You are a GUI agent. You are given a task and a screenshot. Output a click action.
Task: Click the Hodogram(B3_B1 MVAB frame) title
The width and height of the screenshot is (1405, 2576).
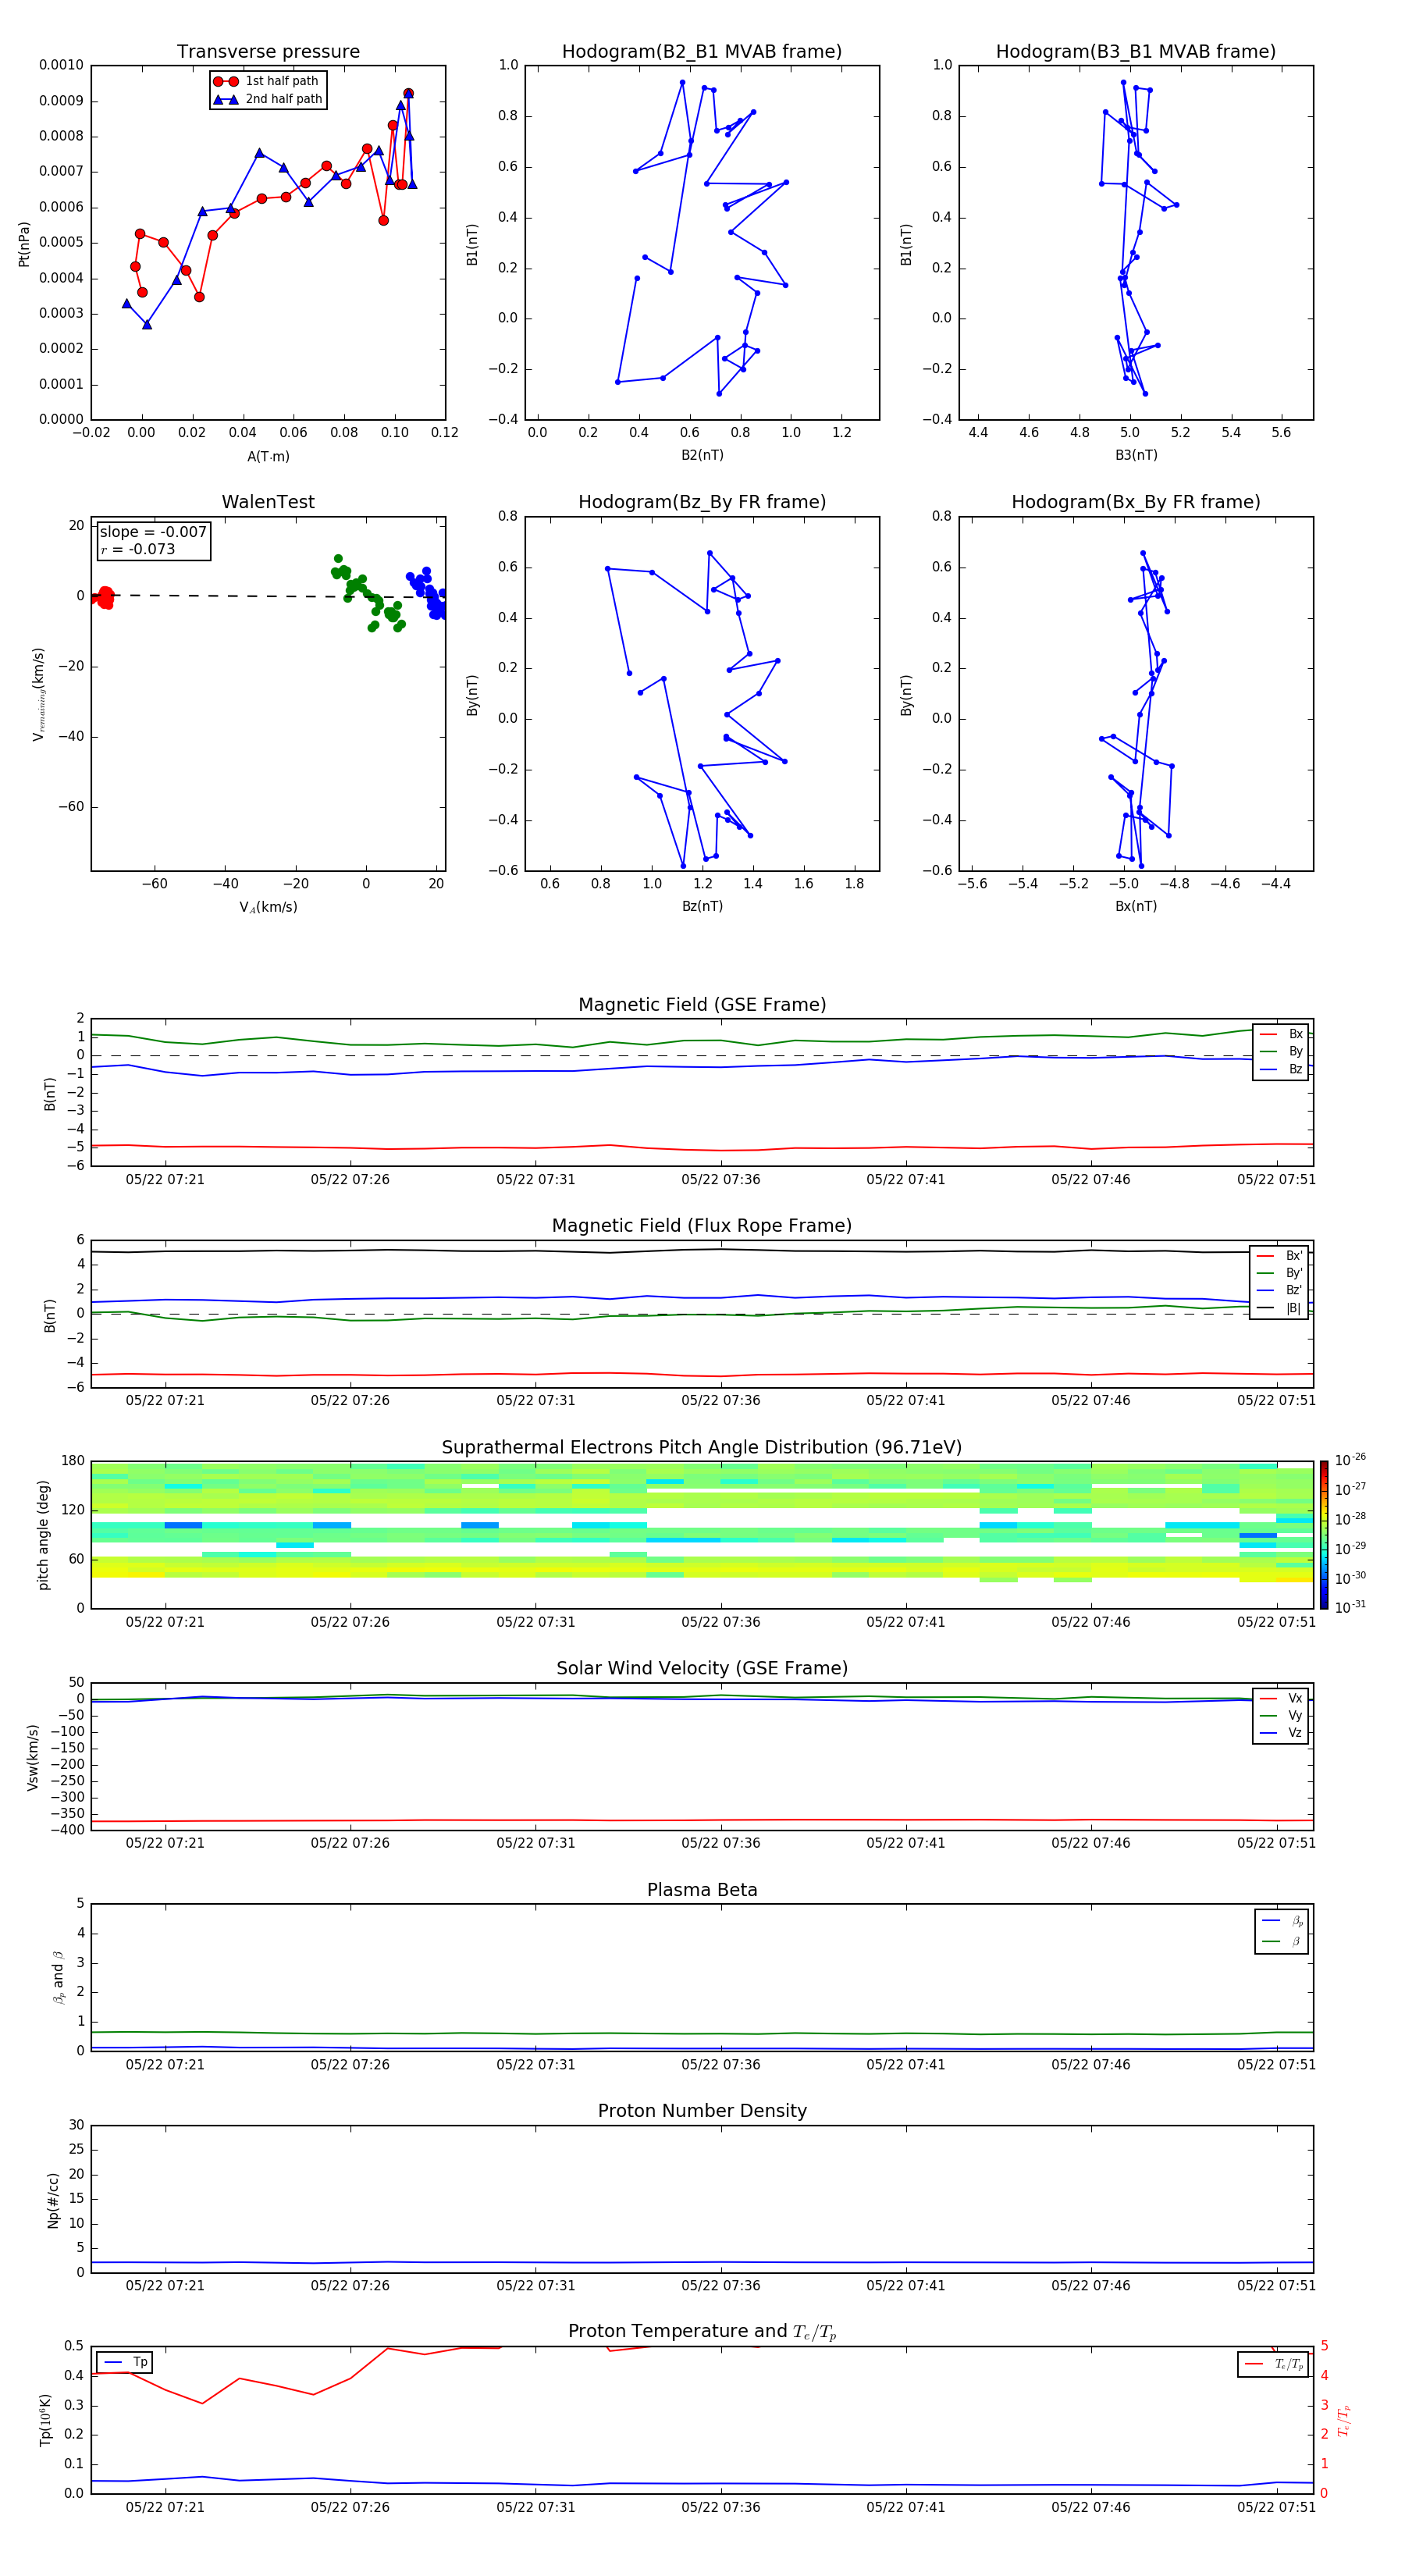[x=1136, y=52]
